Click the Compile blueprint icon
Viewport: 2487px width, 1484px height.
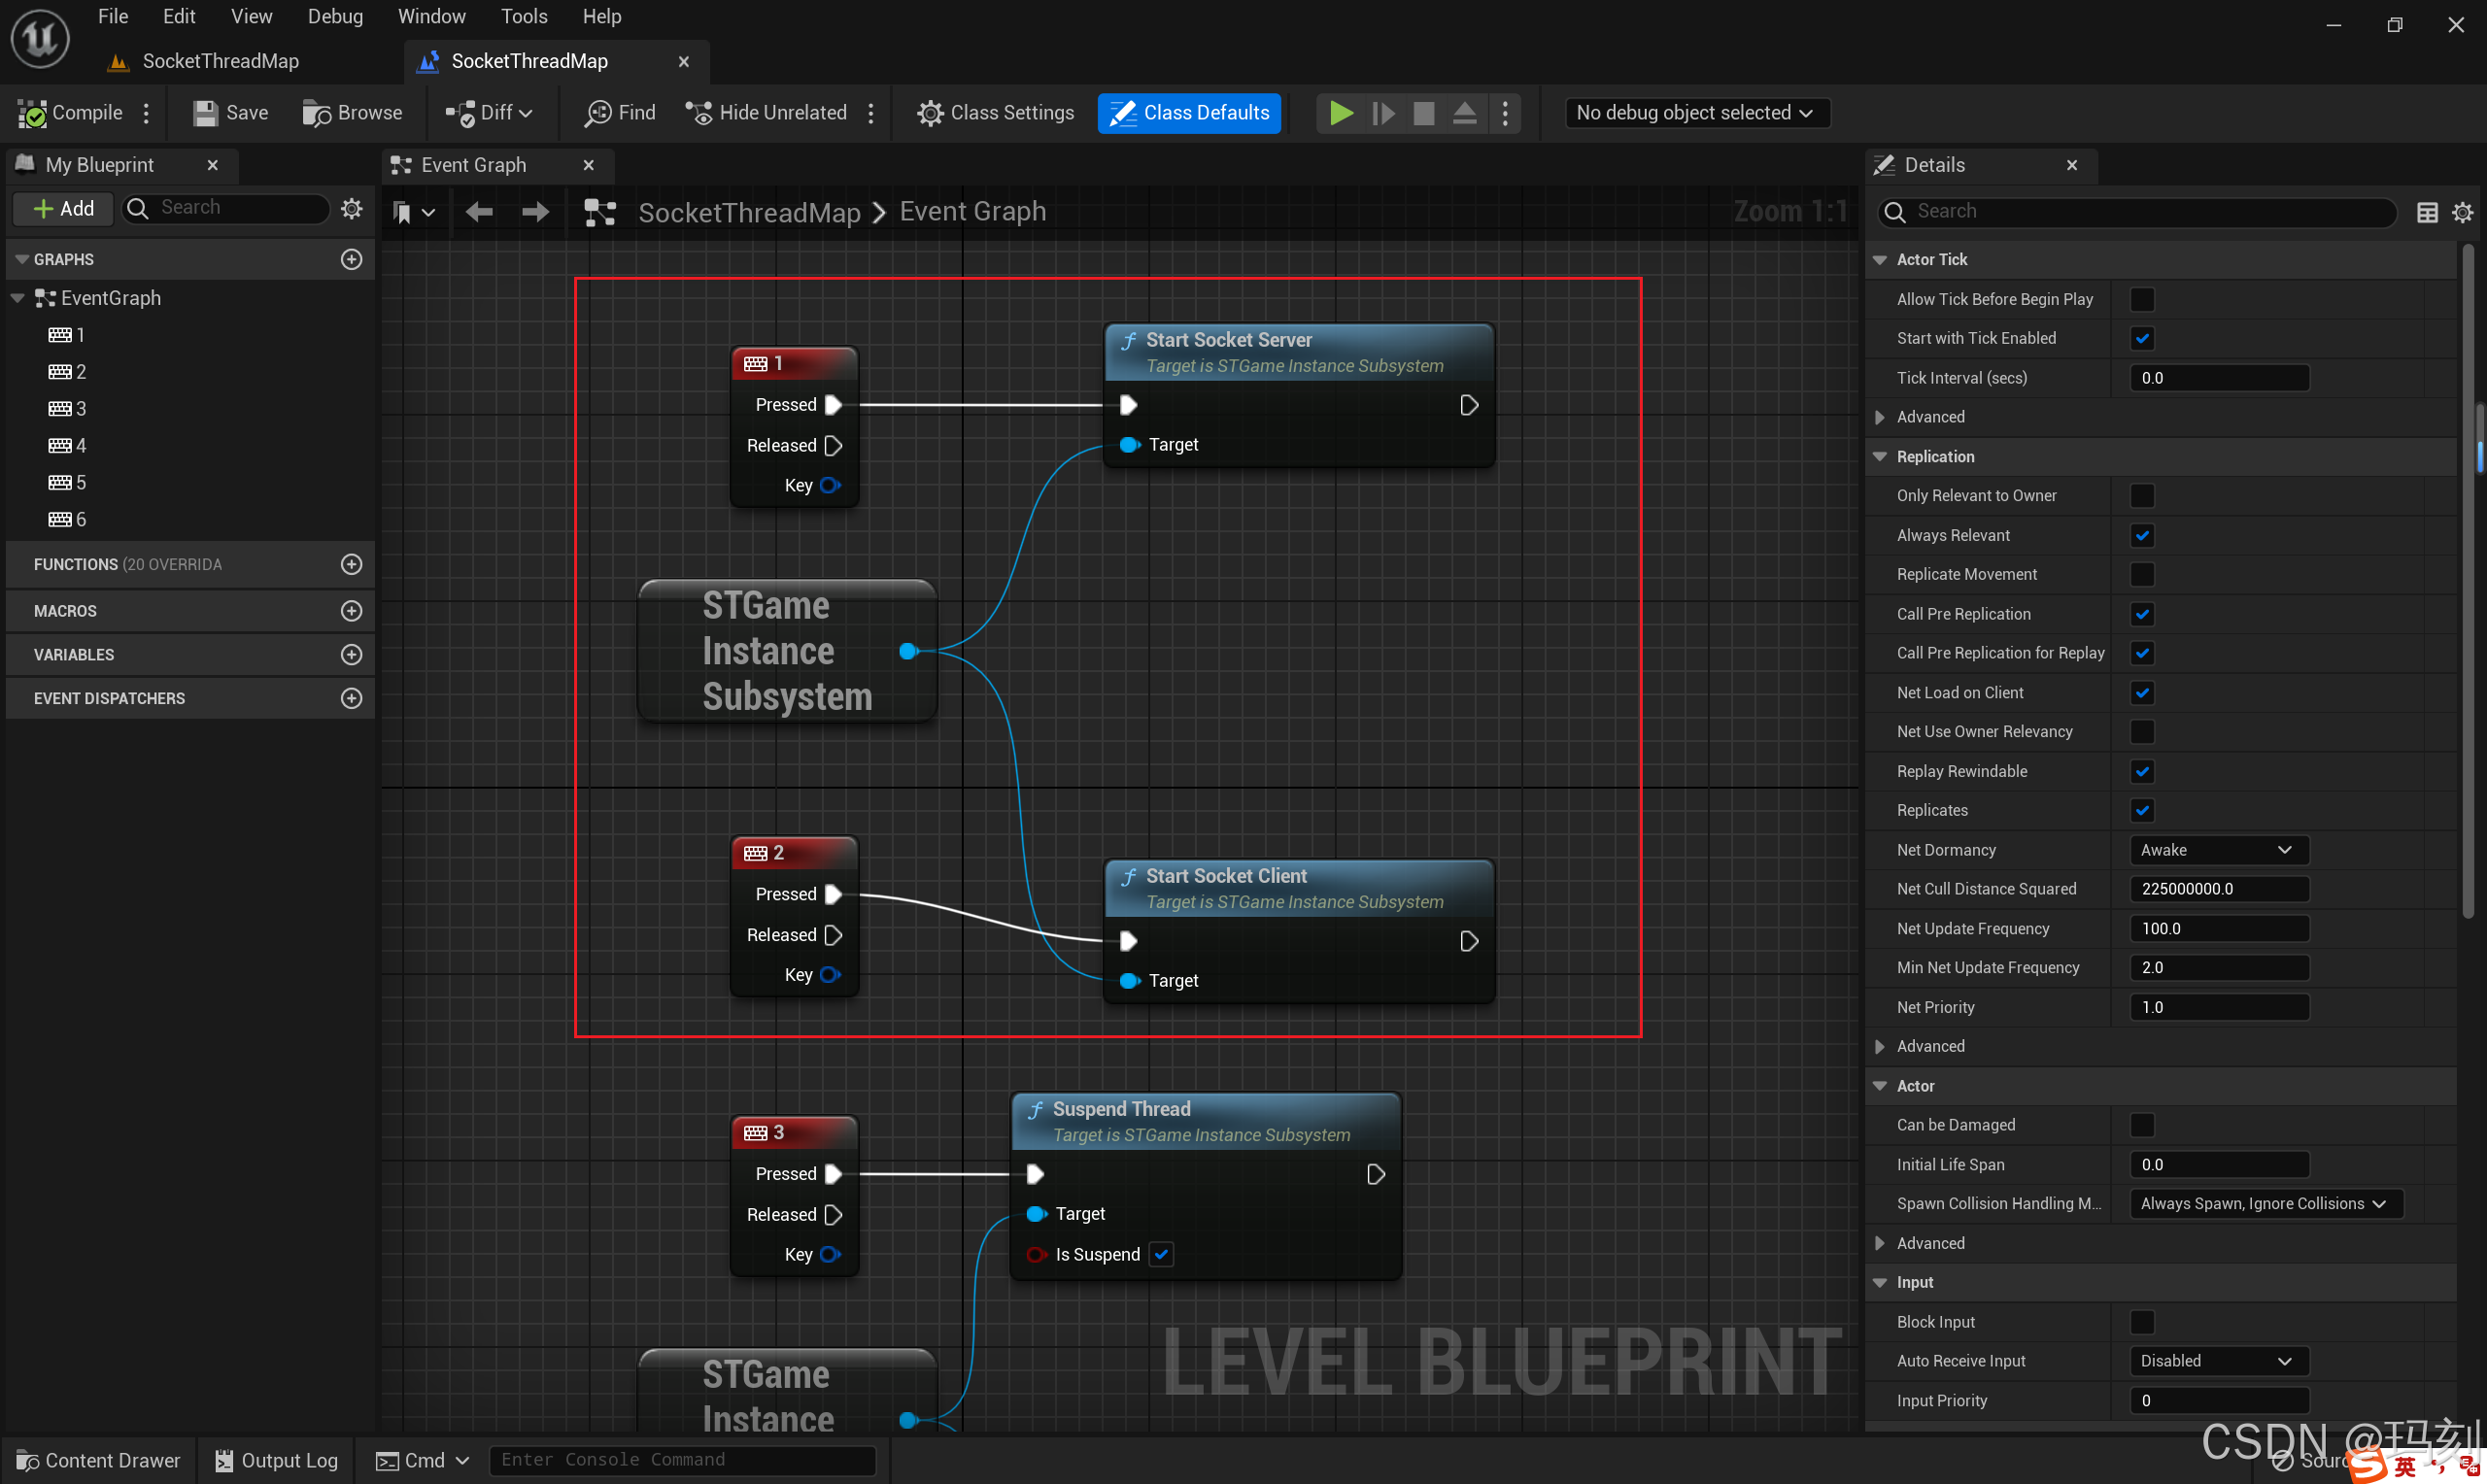(x=33, y=113)
